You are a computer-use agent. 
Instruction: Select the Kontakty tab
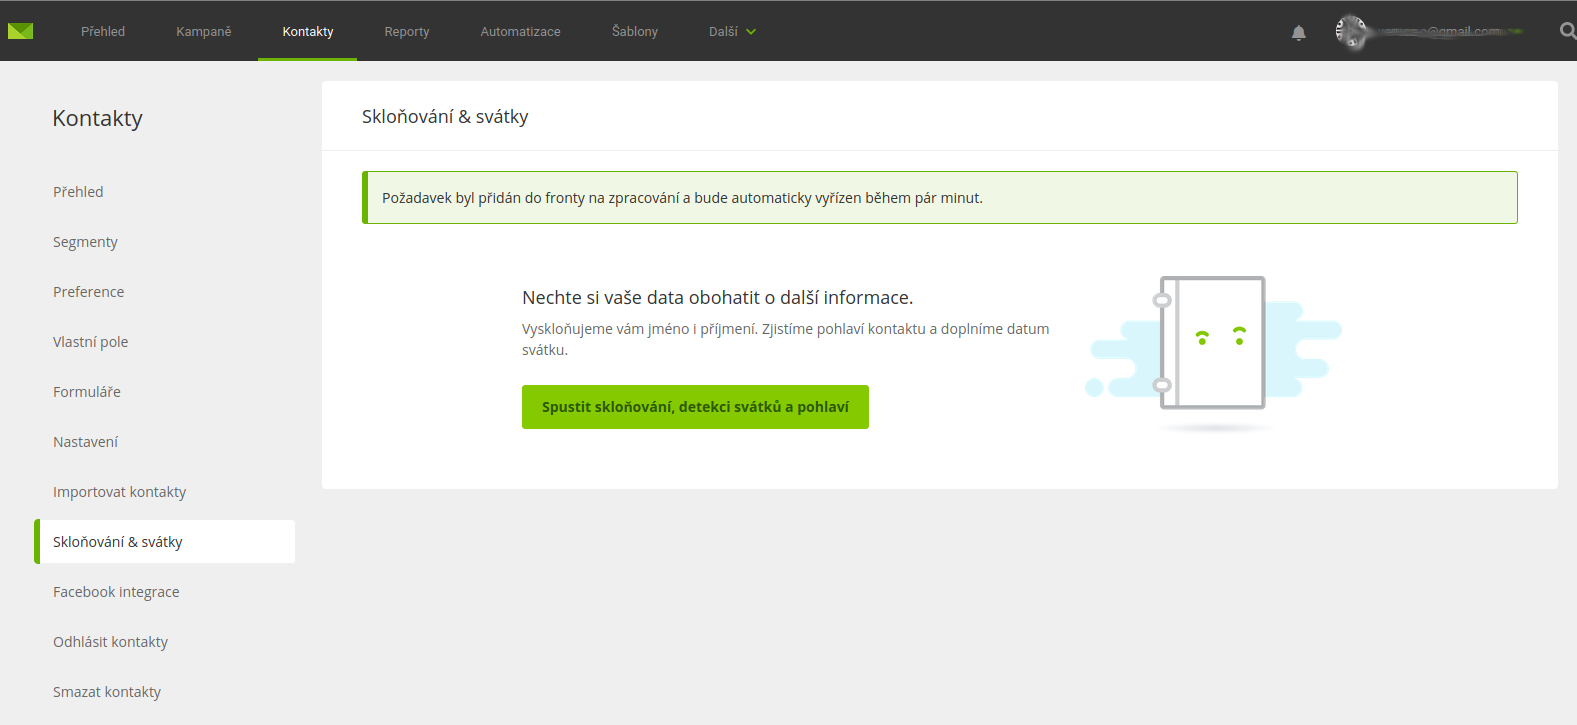[x=308, y=32]
